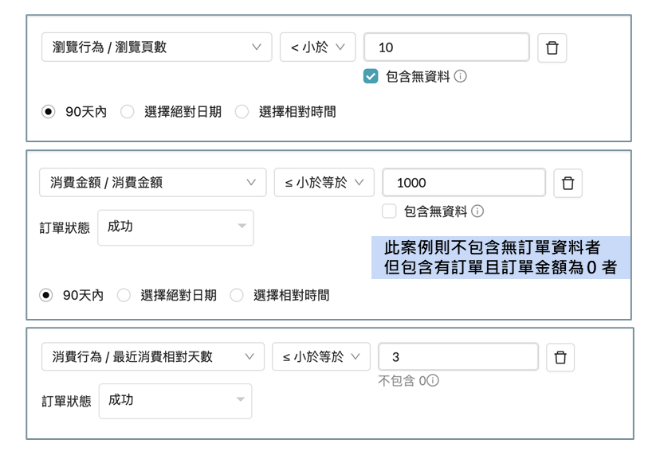
Task: Check 包含無資料 in the 消費金額 rule
Action: pos(389,211)
